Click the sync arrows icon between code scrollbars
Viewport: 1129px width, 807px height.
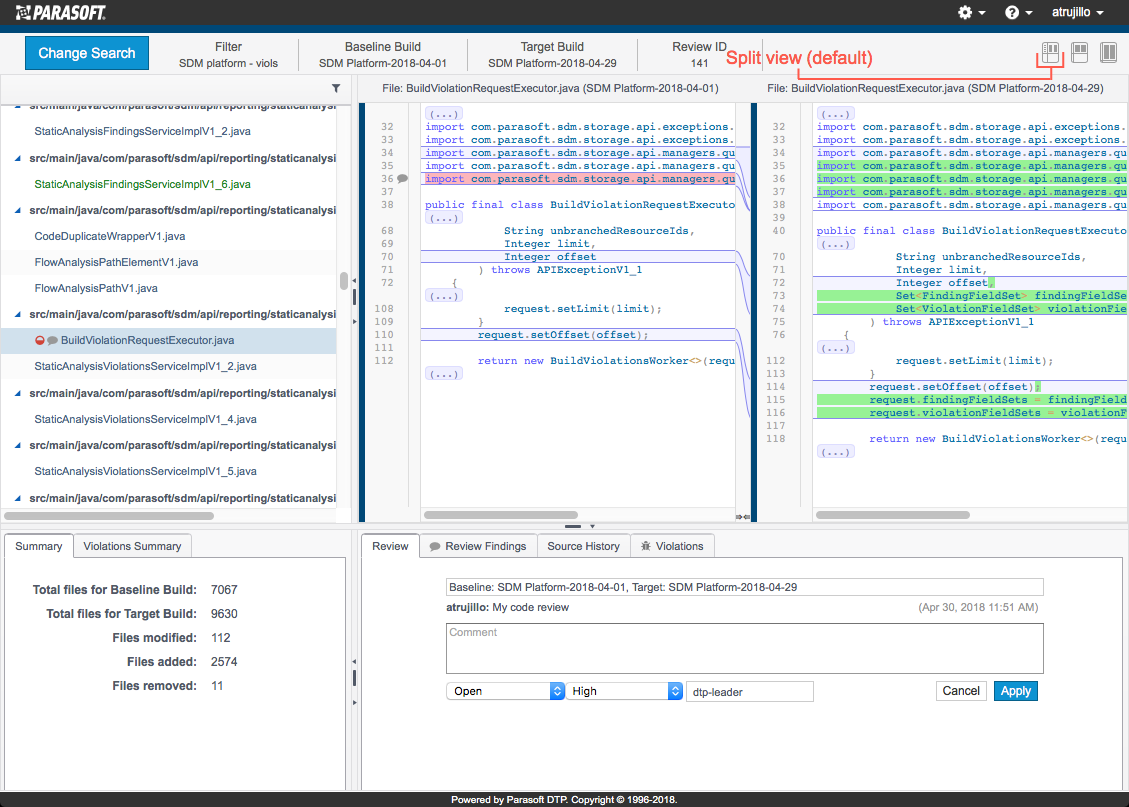point(743,517)
